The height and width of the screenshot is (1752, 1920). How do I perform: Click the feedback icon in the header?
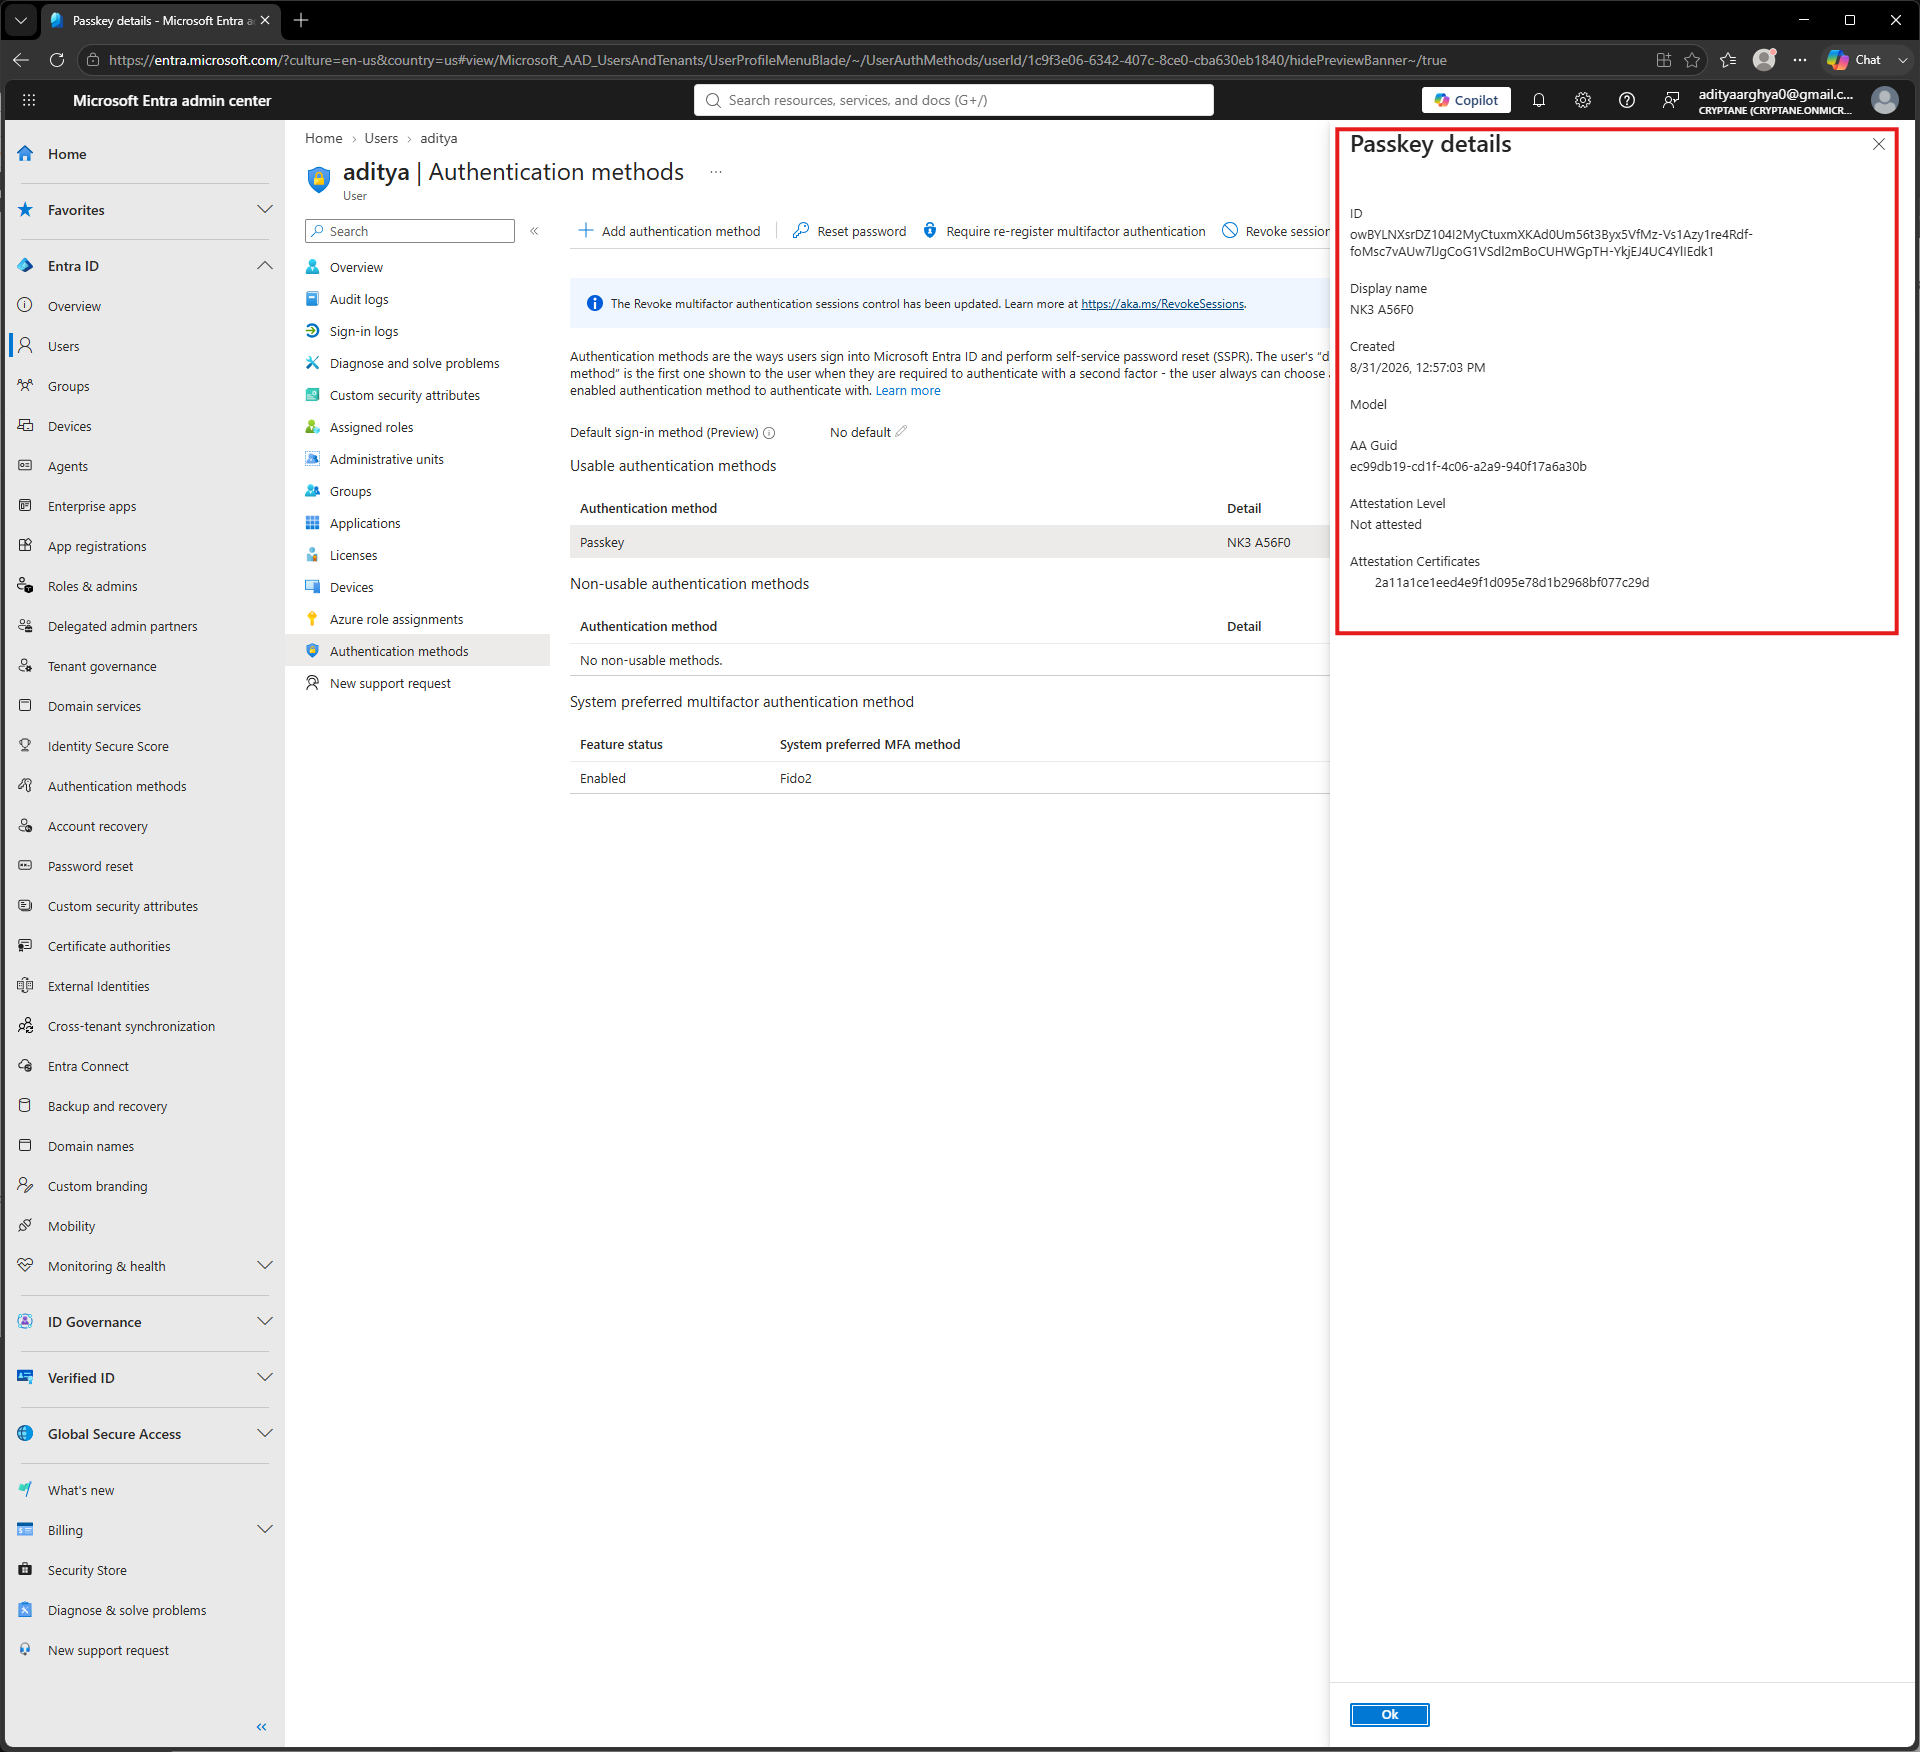(x=1671, y=100)
